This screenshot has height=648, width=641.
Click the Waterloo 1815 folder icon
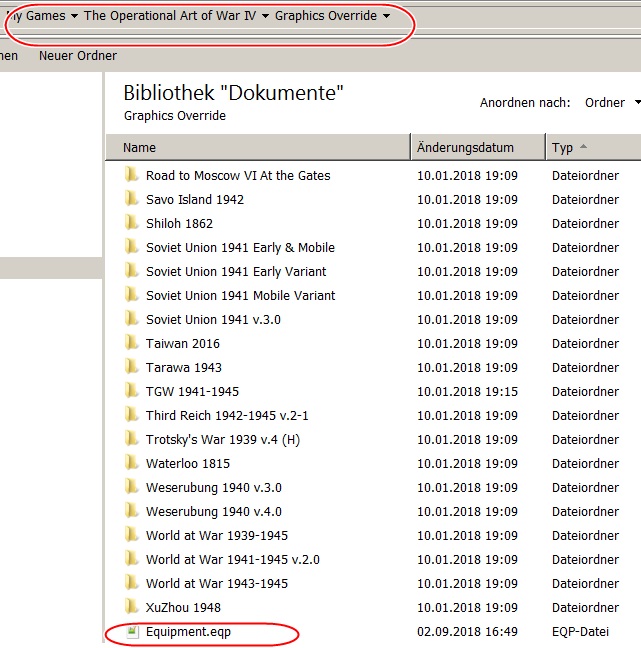pyautogui.click(x=131, y=463)
